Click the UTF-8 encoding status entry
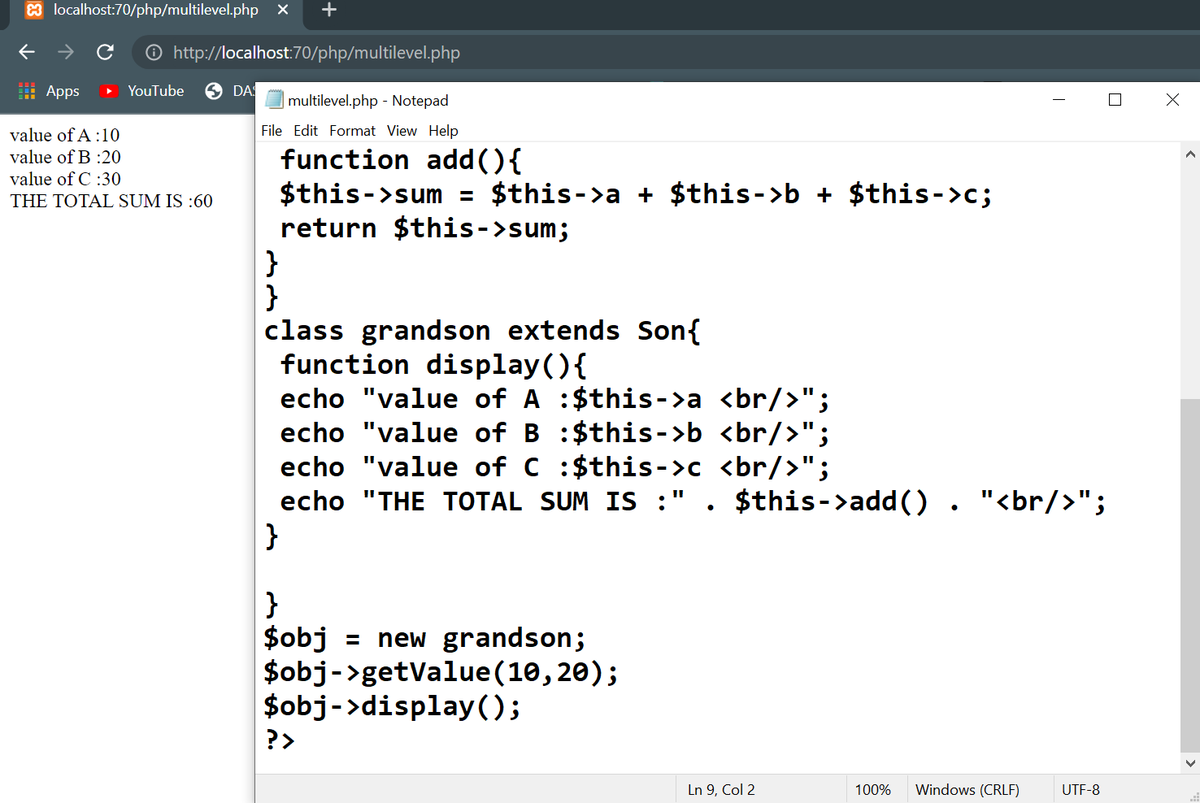 point(1081,789)
